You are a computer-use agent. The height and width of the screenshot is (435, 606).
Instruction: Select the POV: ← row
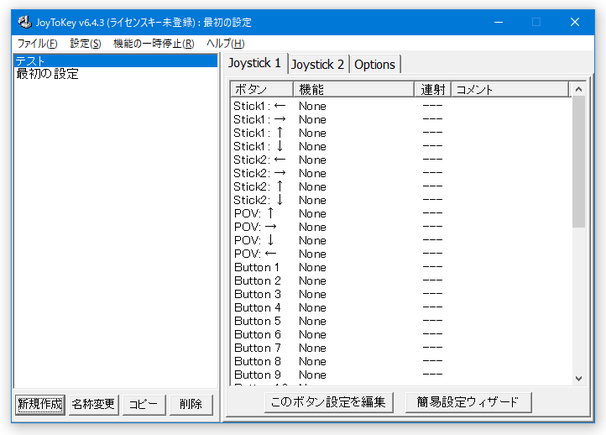tap(401, 254)
